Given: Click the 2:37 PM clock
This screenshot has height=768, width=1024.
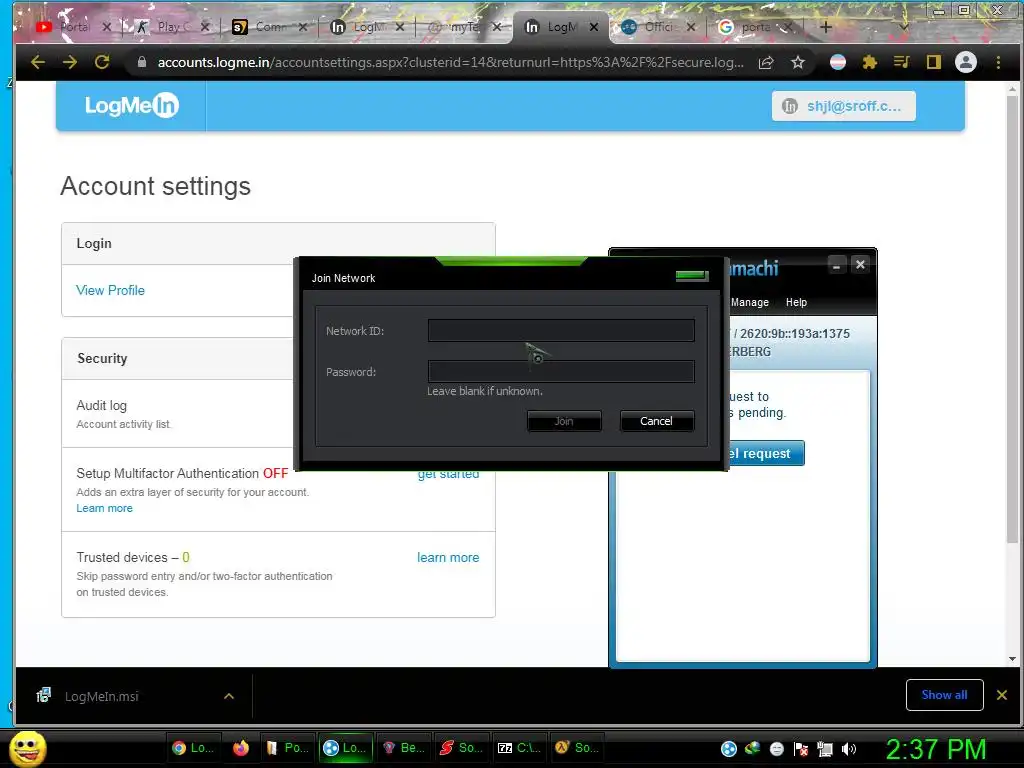Looking at the screenshot, I should pos(936,749).
